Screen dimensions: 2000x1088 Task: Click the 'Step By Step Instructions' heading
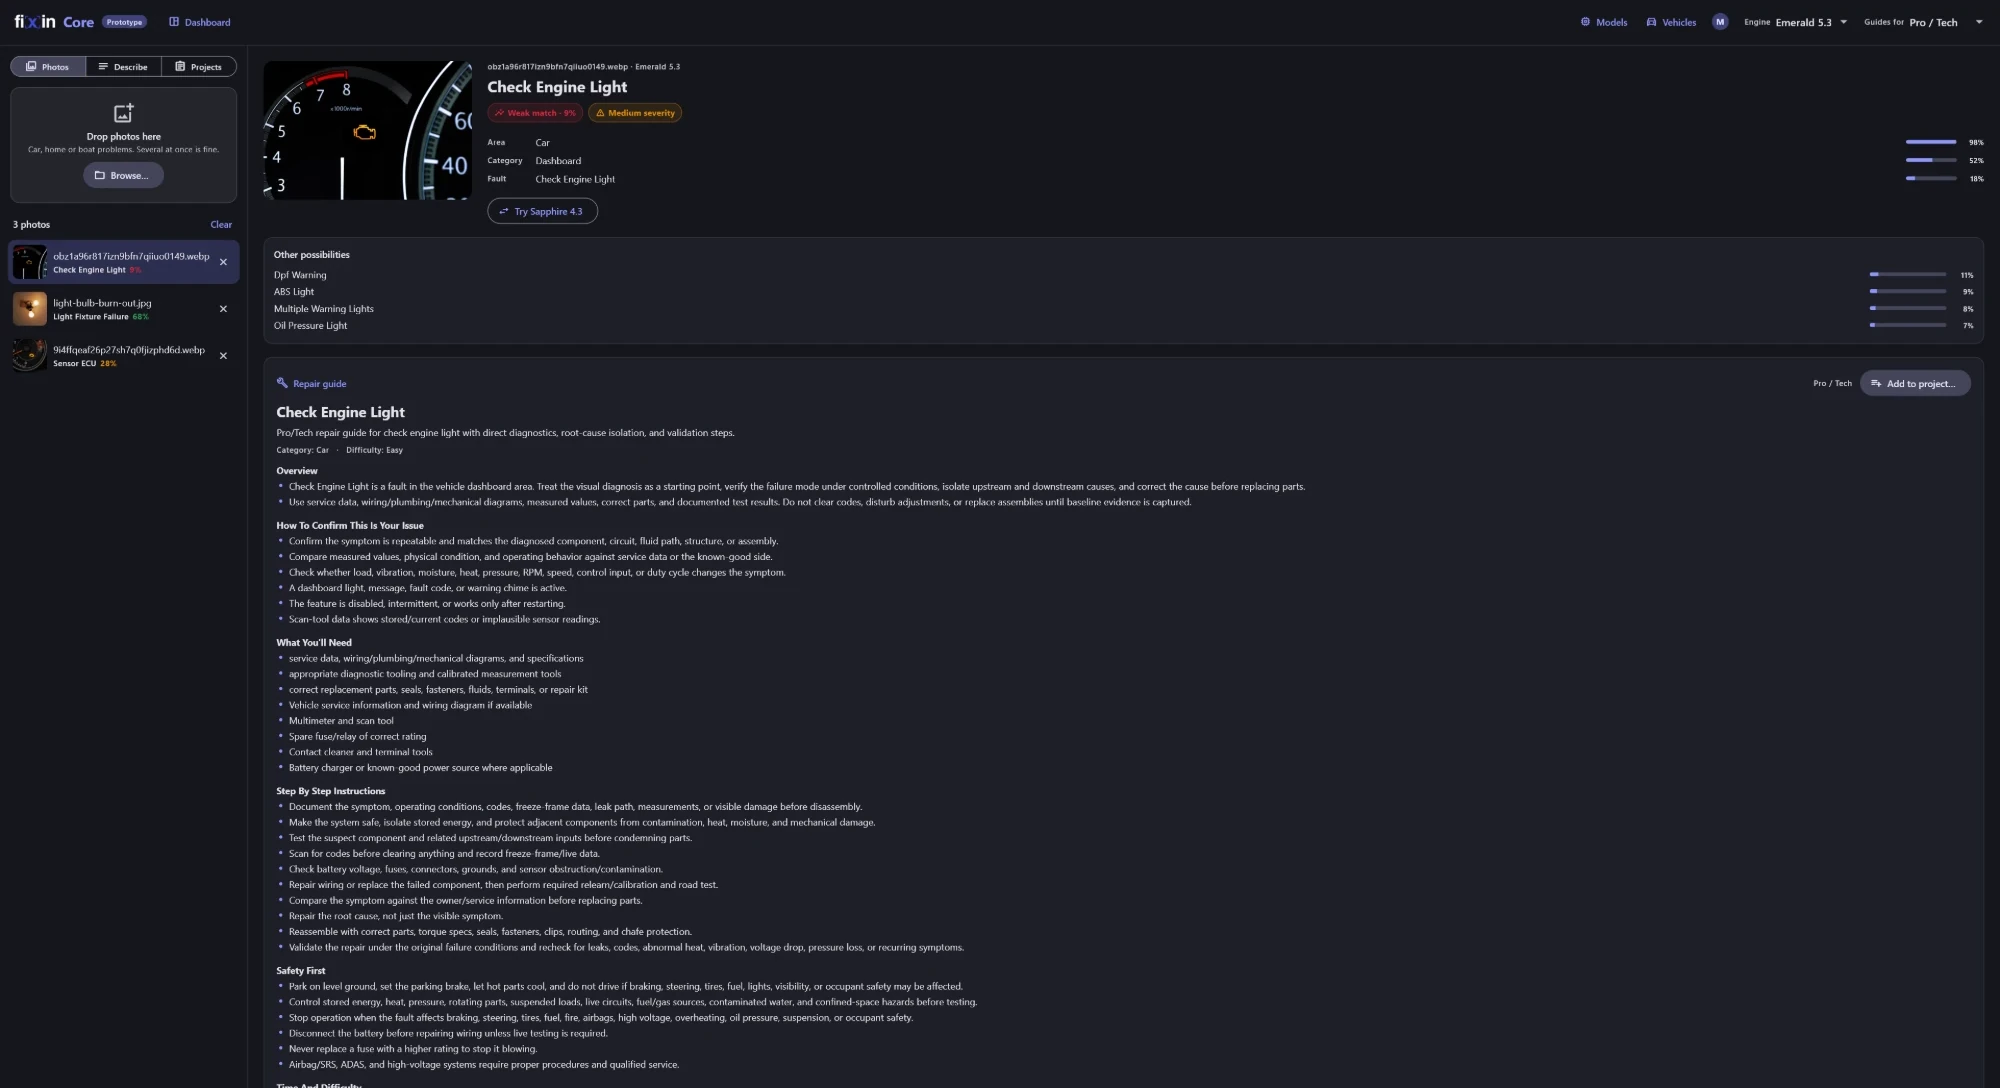(x=331, y=791)
